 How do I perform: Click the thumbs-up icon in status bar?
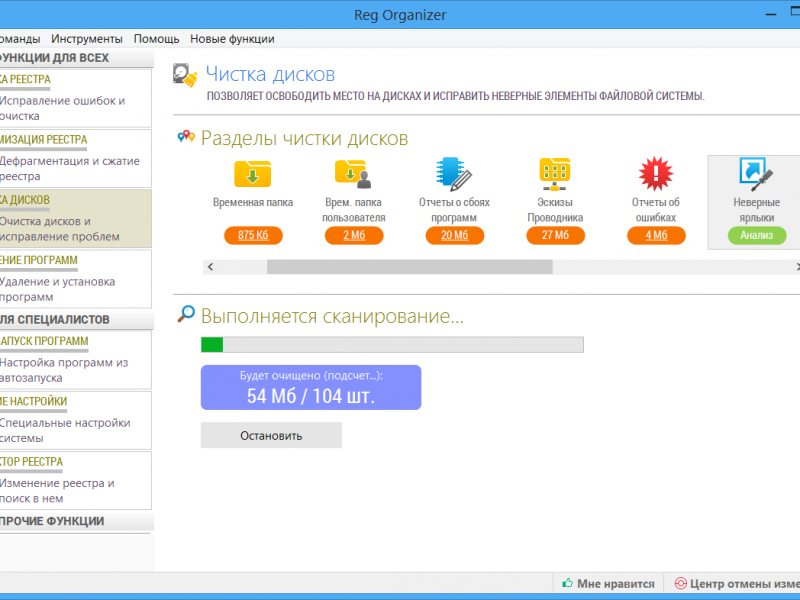point(567,583)
